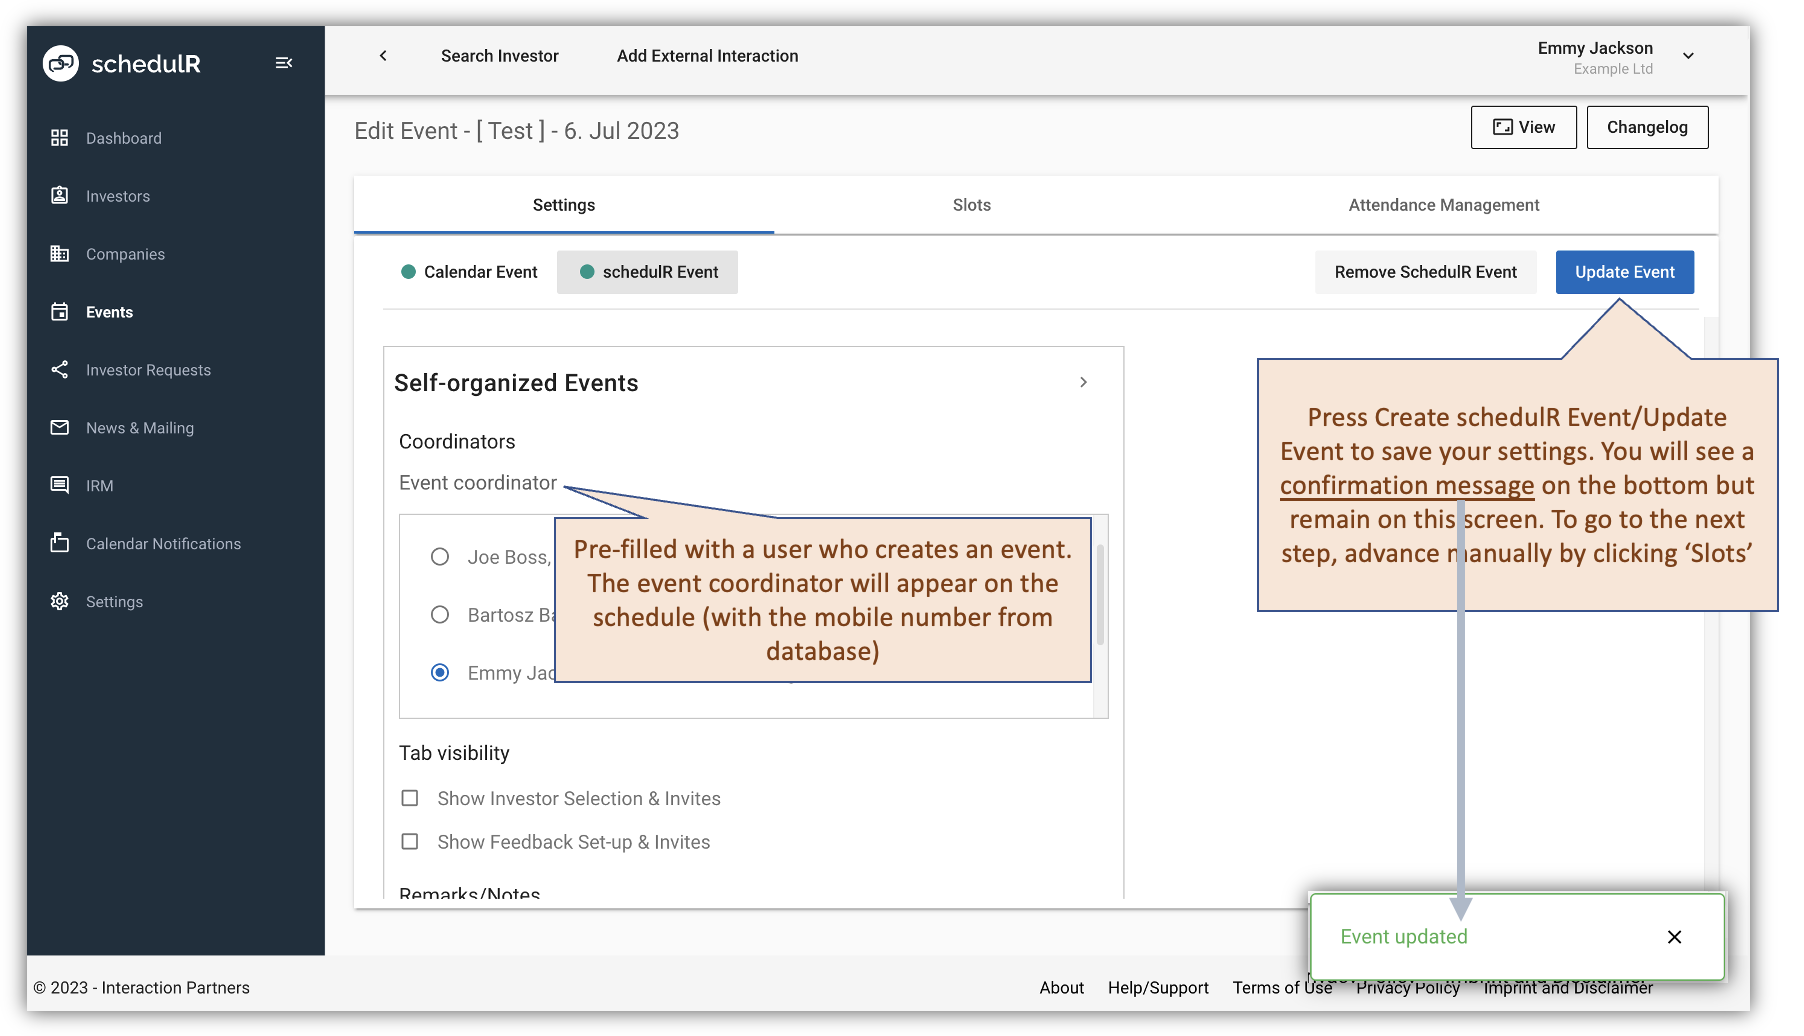Open Calendar Notifications
1804x1036 pixels.
[x=162, y=543]
